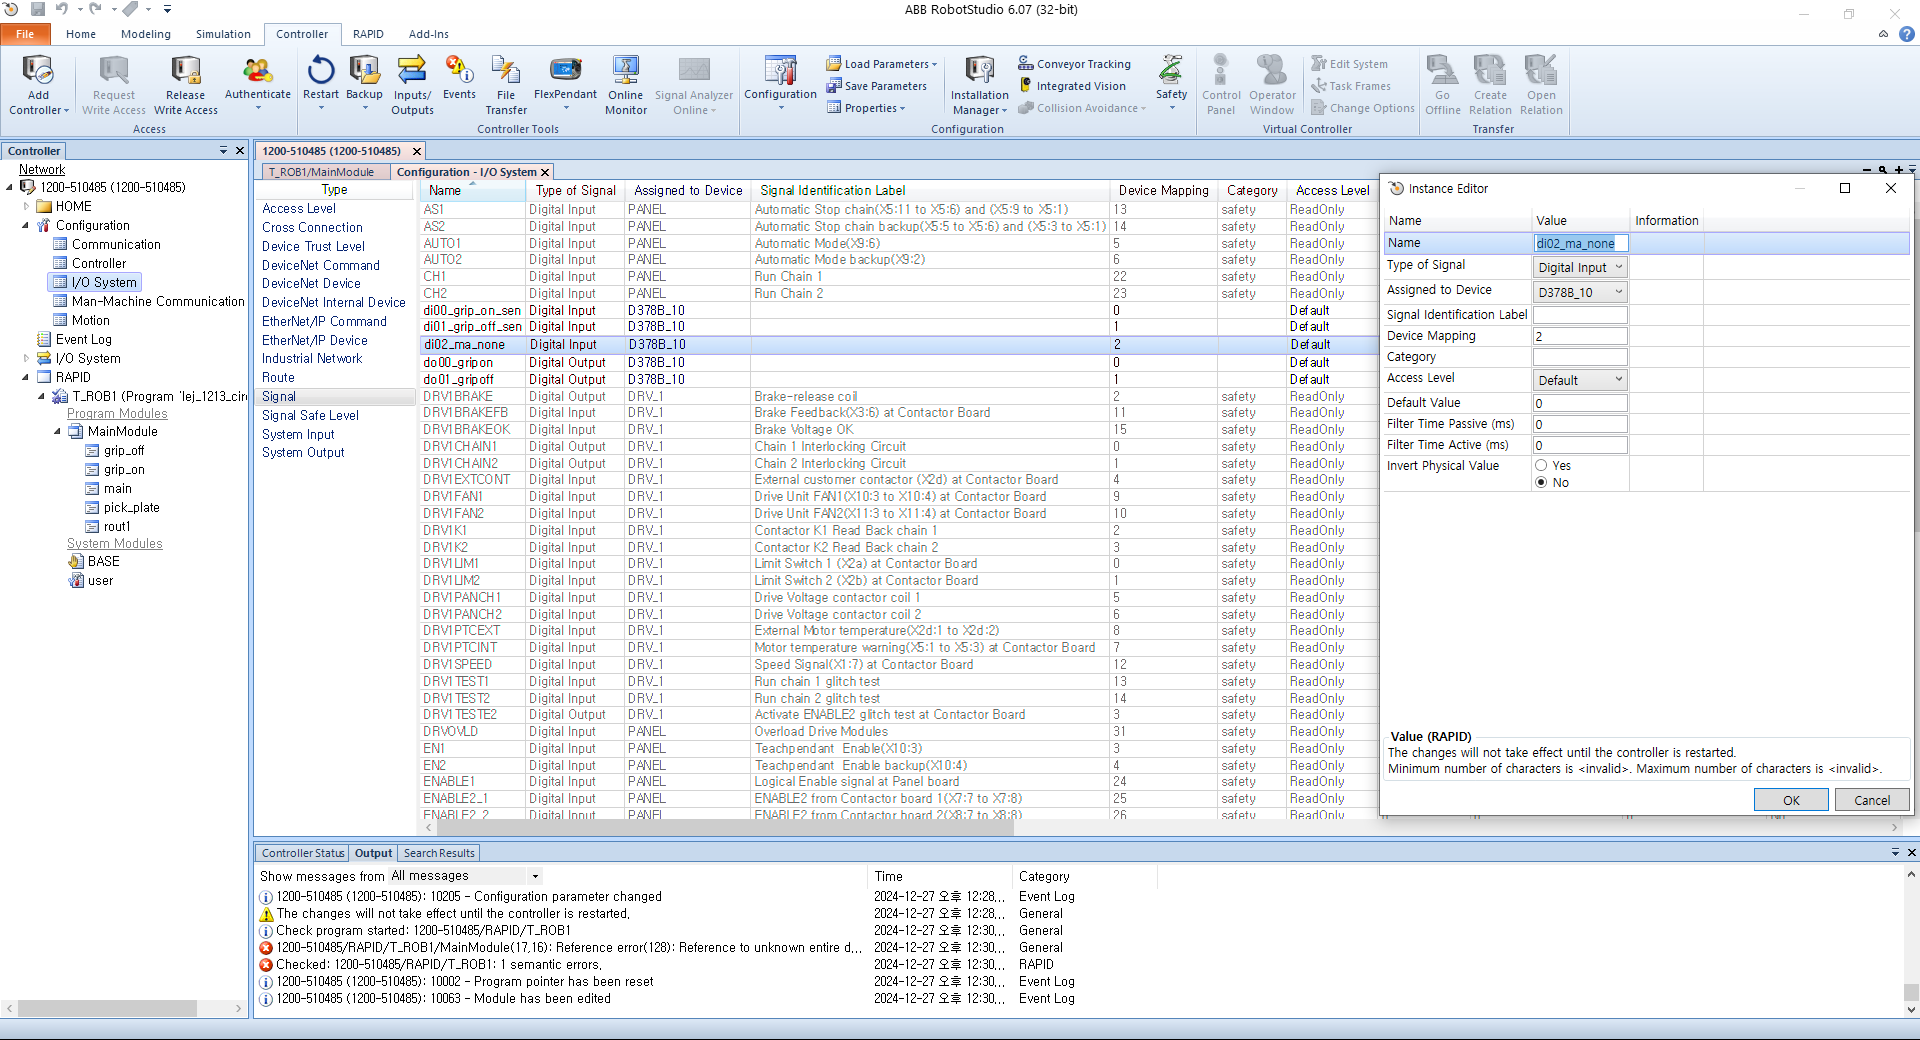
Task: Open Installation Manager
Action: point(979,85)
